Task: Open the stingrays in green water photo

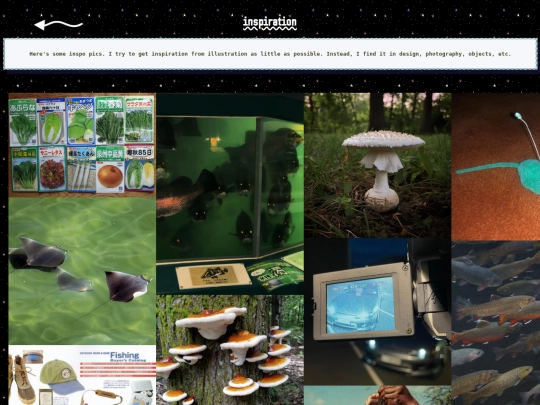Action: coord(82,271)
